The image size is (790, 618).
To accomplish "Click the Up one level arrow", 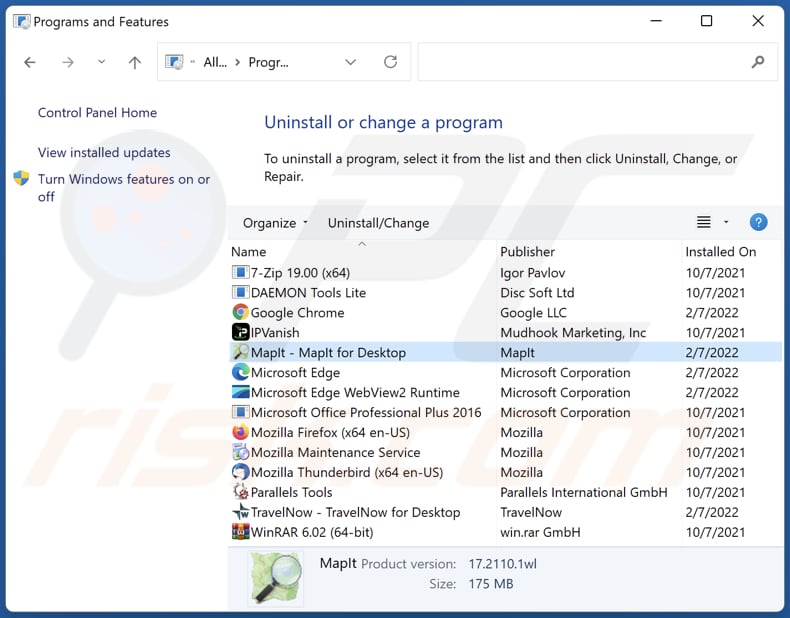I will click(x=135, y=62).
